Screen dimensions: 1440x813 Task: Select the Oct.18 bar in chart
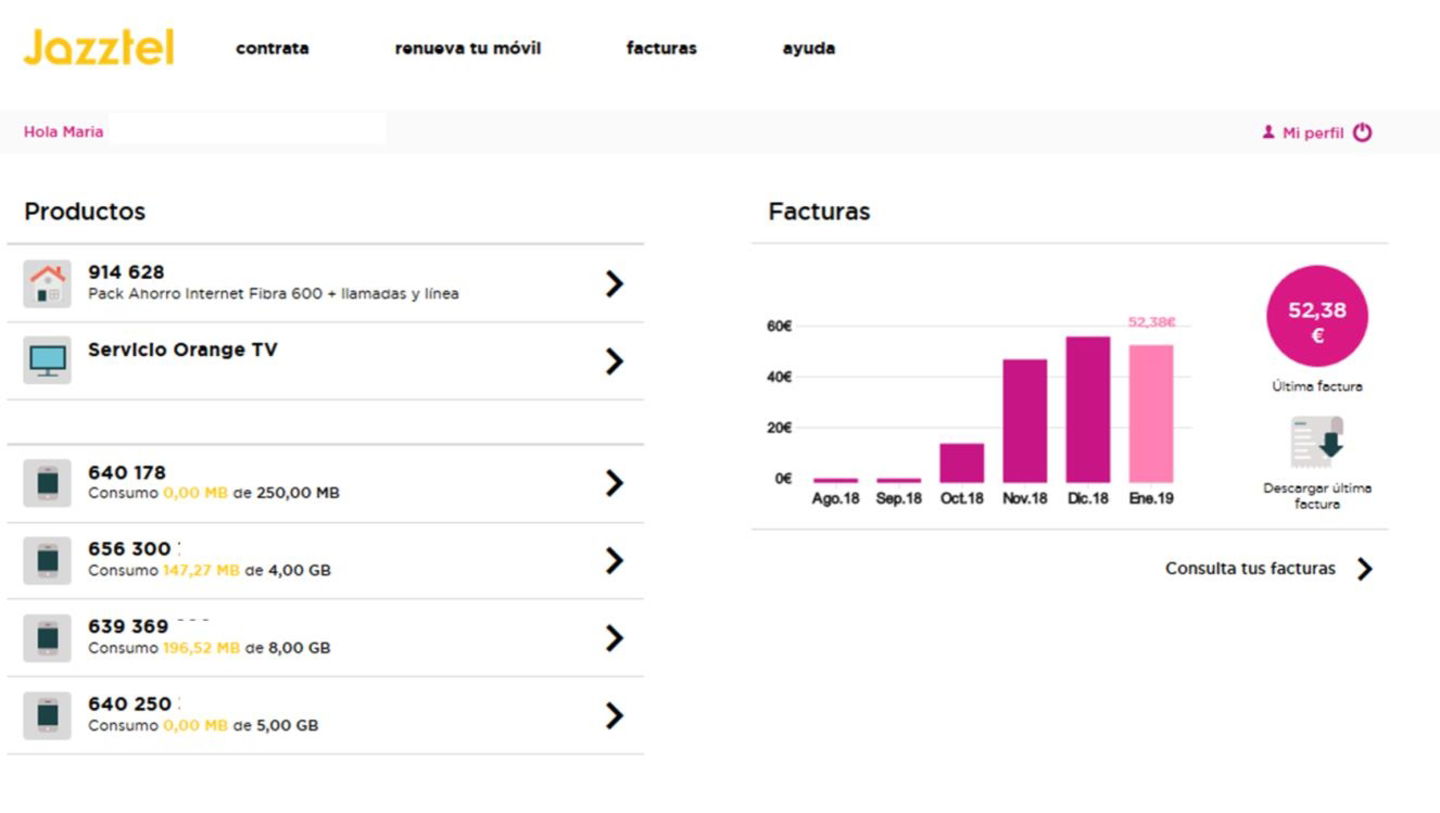click(x=962, y=463)
